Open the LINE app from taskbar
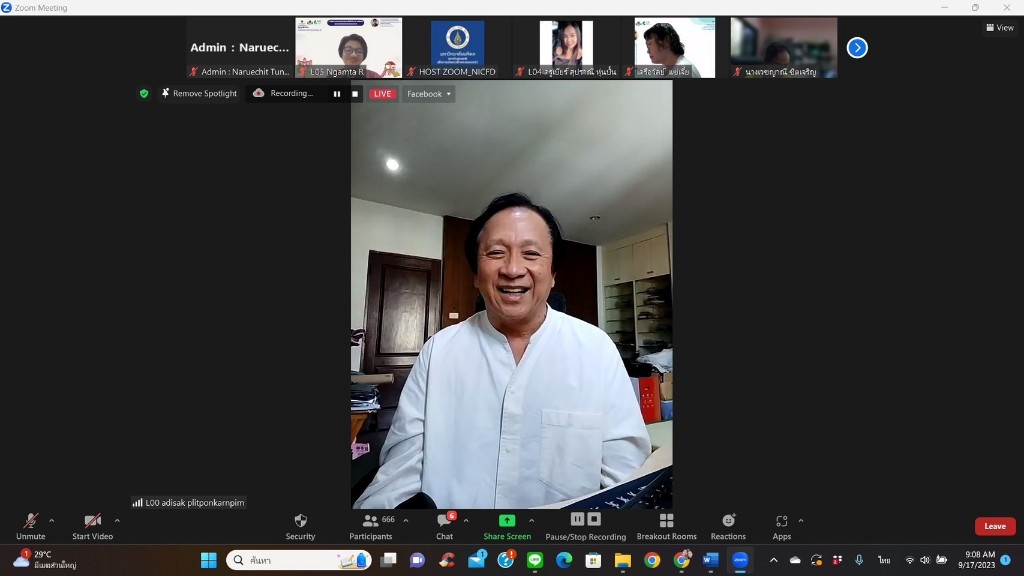This screenshot has height=576, width=1024. pos(535,560)
